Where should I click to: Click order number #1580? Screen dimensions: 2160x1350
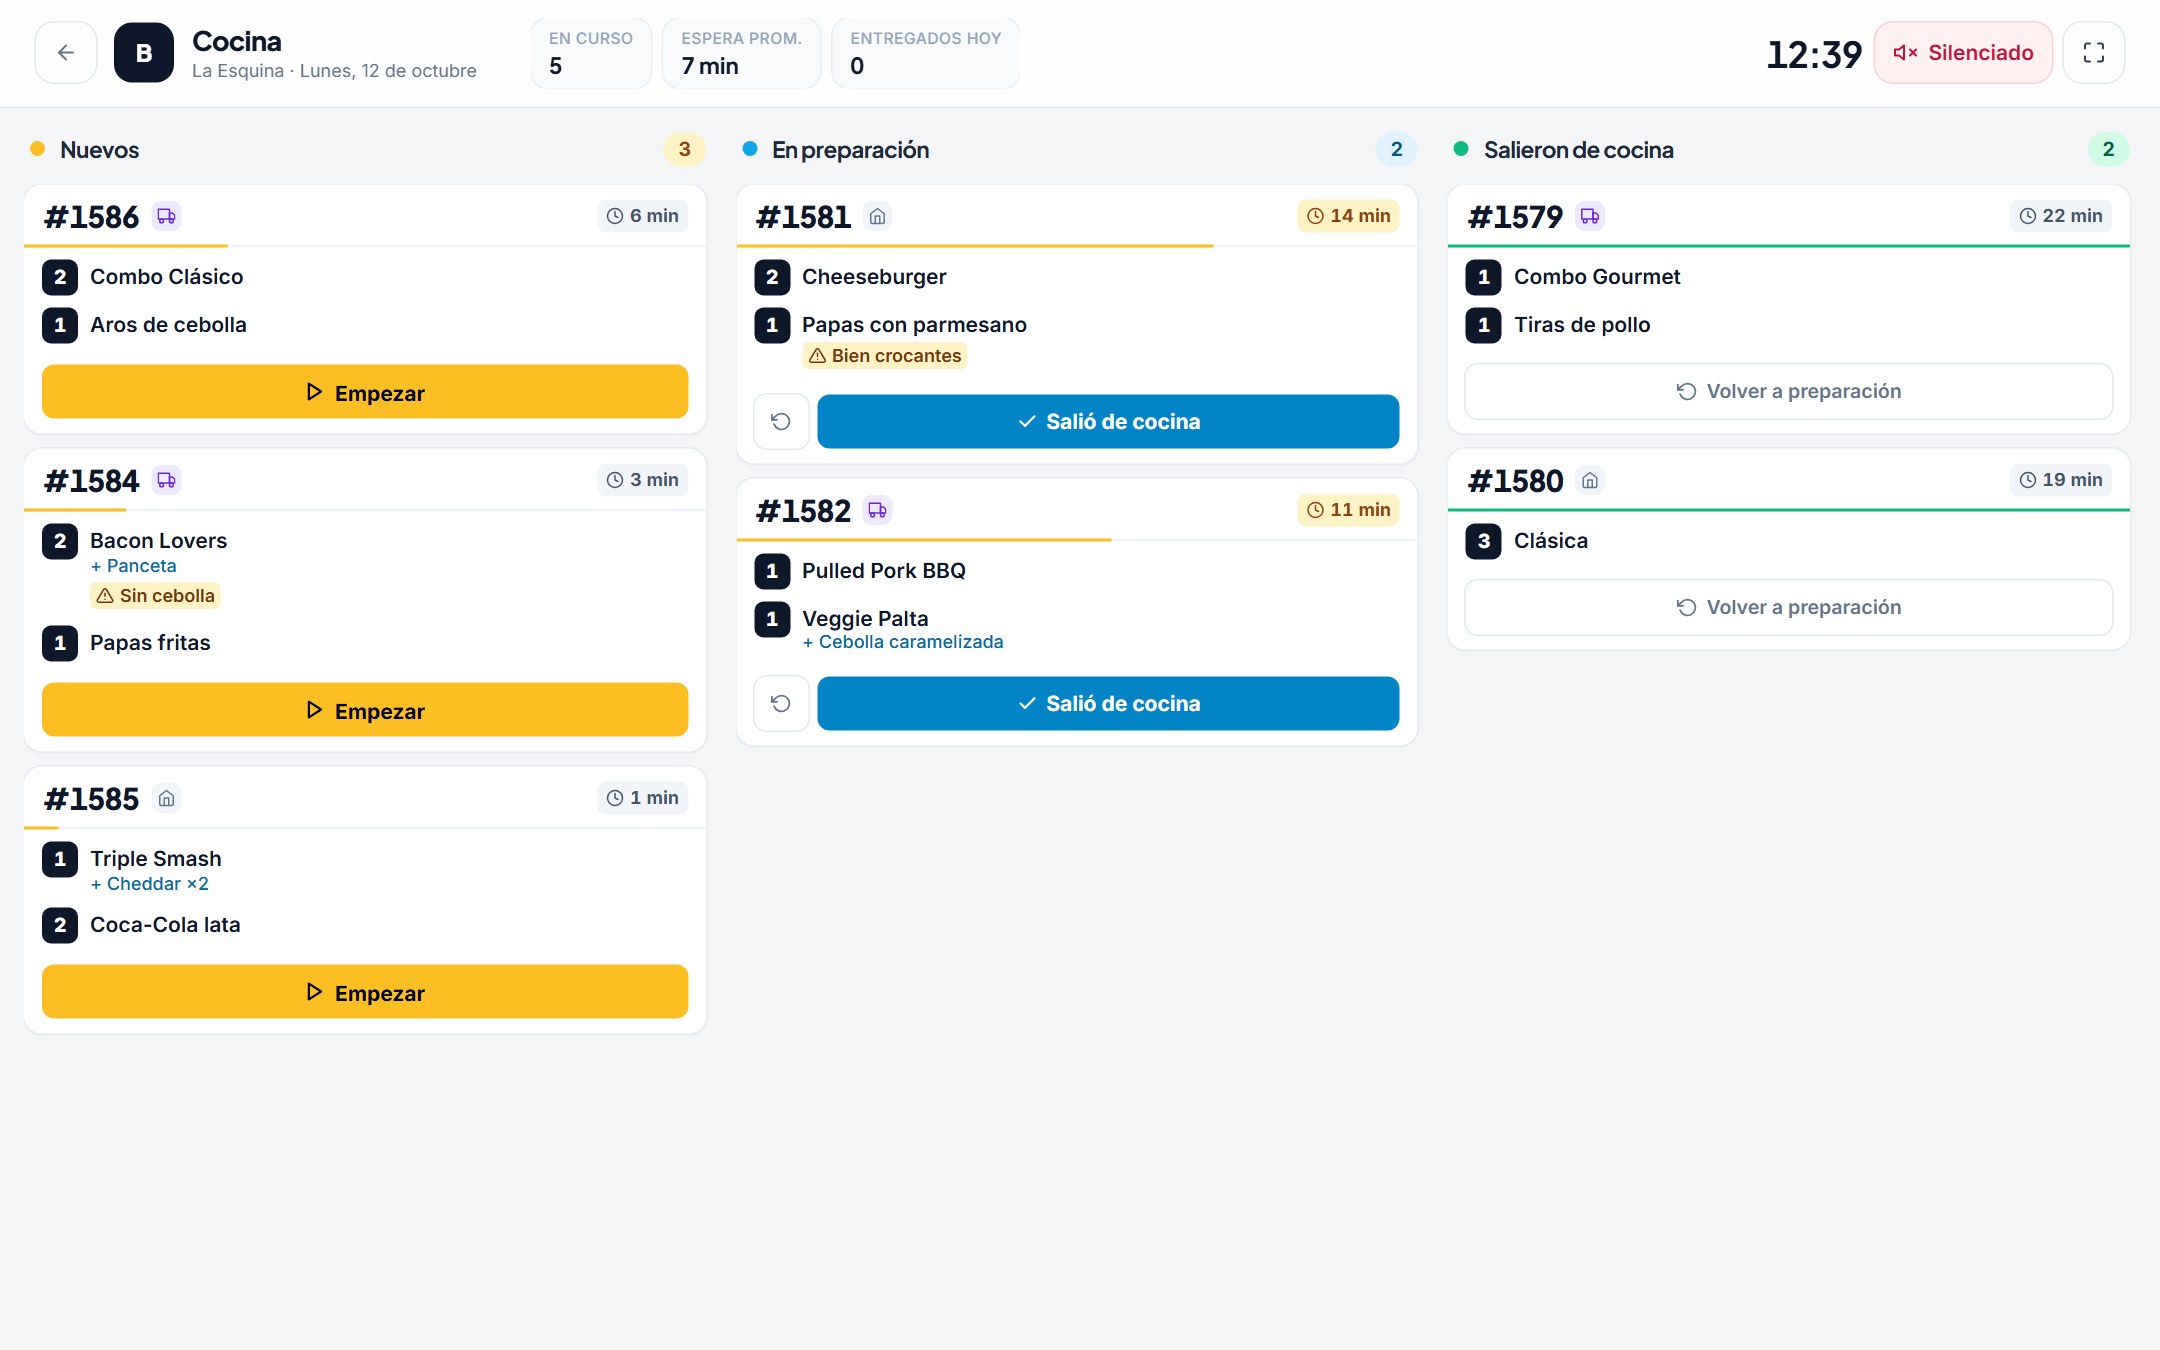[1515, 481]
